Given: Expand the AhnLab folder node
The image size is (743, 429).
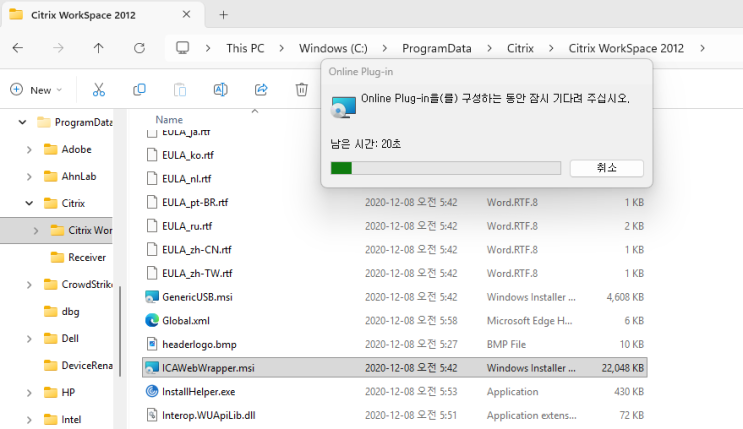Looking at the screenshot, I should pyautogui.click(x=29, y=176).
